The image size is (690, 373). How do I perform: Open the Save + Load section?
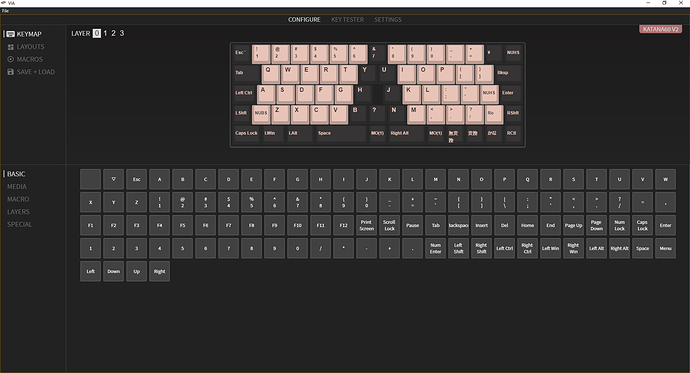[31, 72]
